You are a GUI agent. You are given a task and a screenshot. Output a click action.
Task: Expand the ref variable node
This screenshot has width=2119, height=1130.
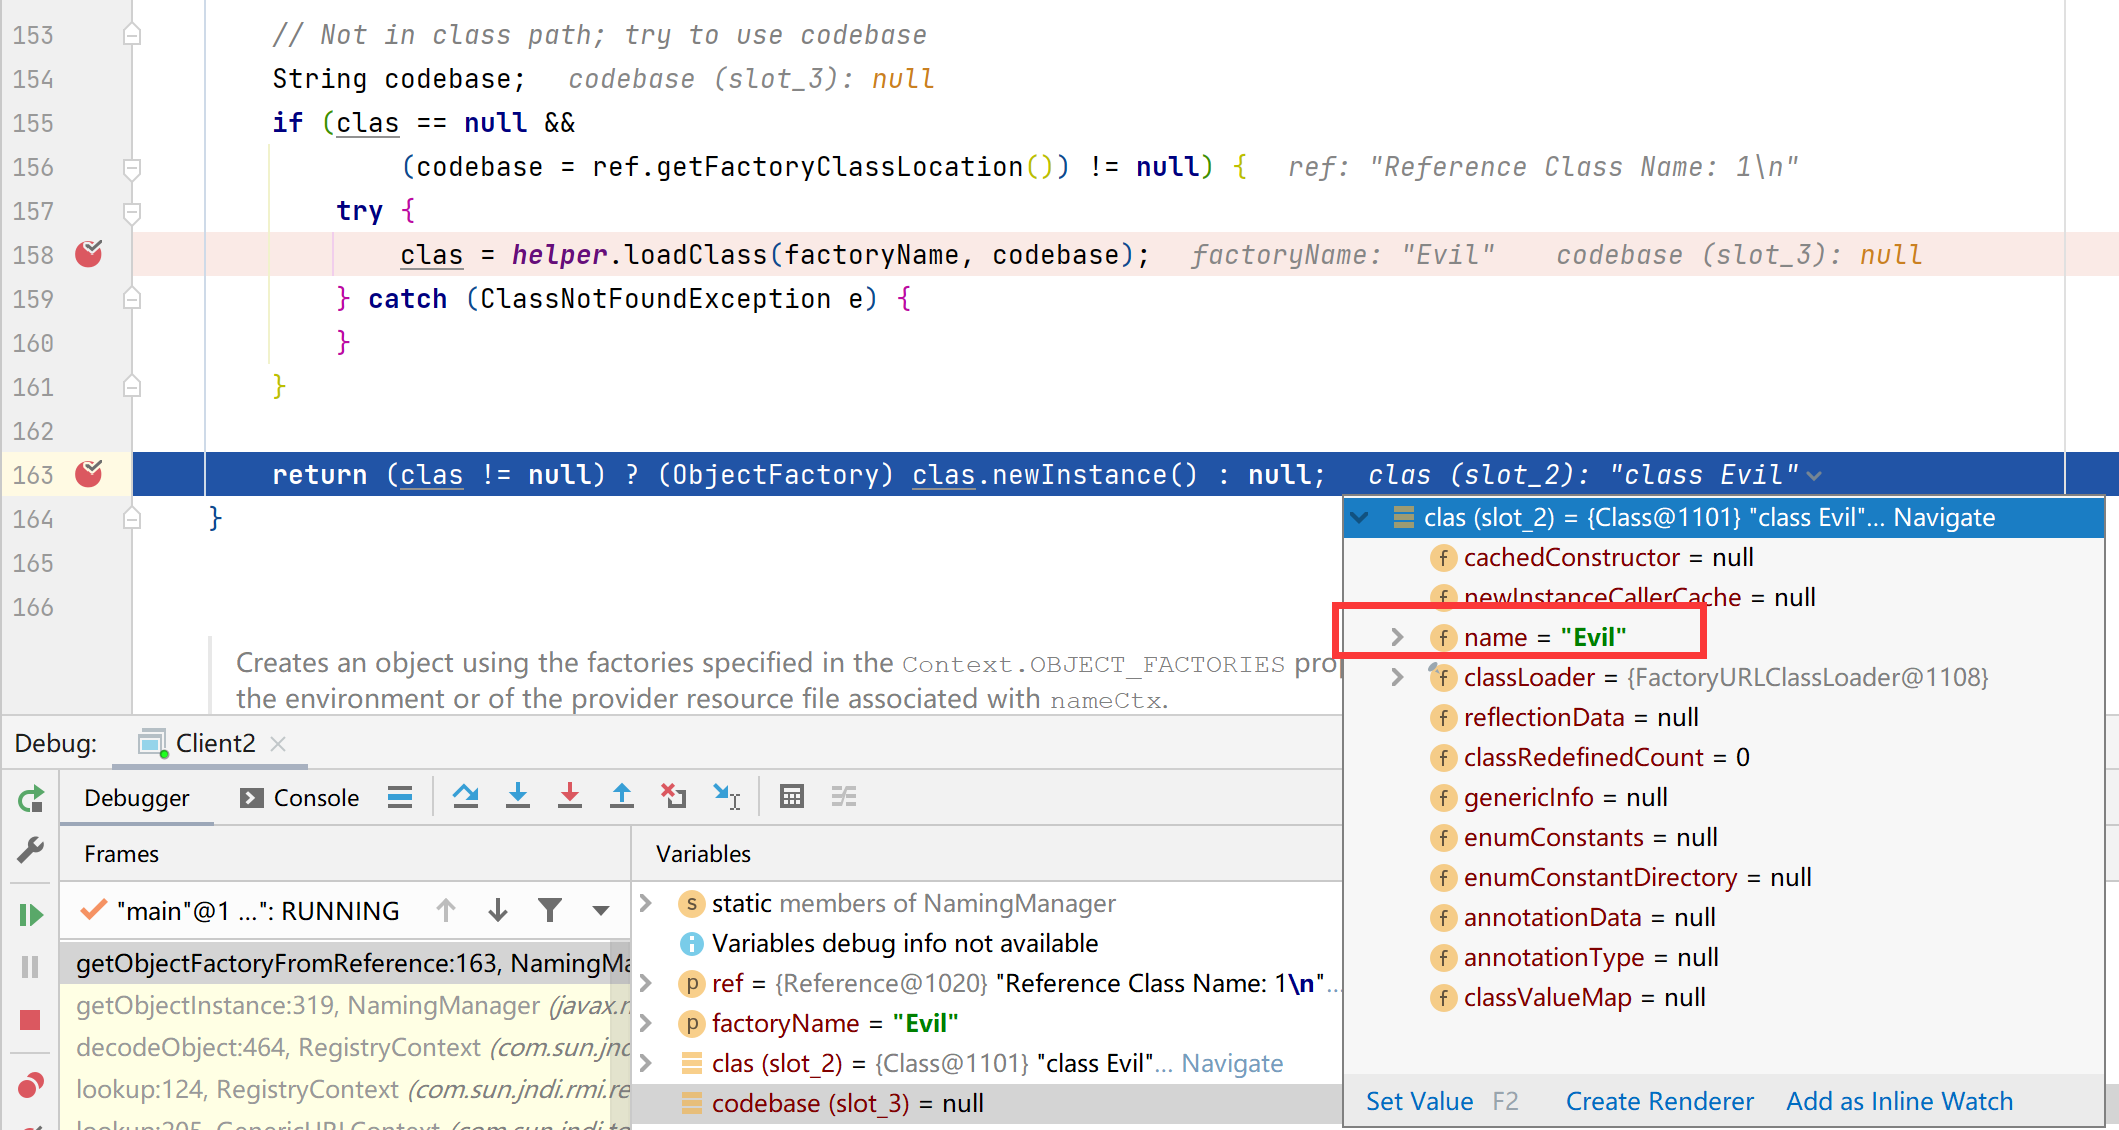(646, 983)
